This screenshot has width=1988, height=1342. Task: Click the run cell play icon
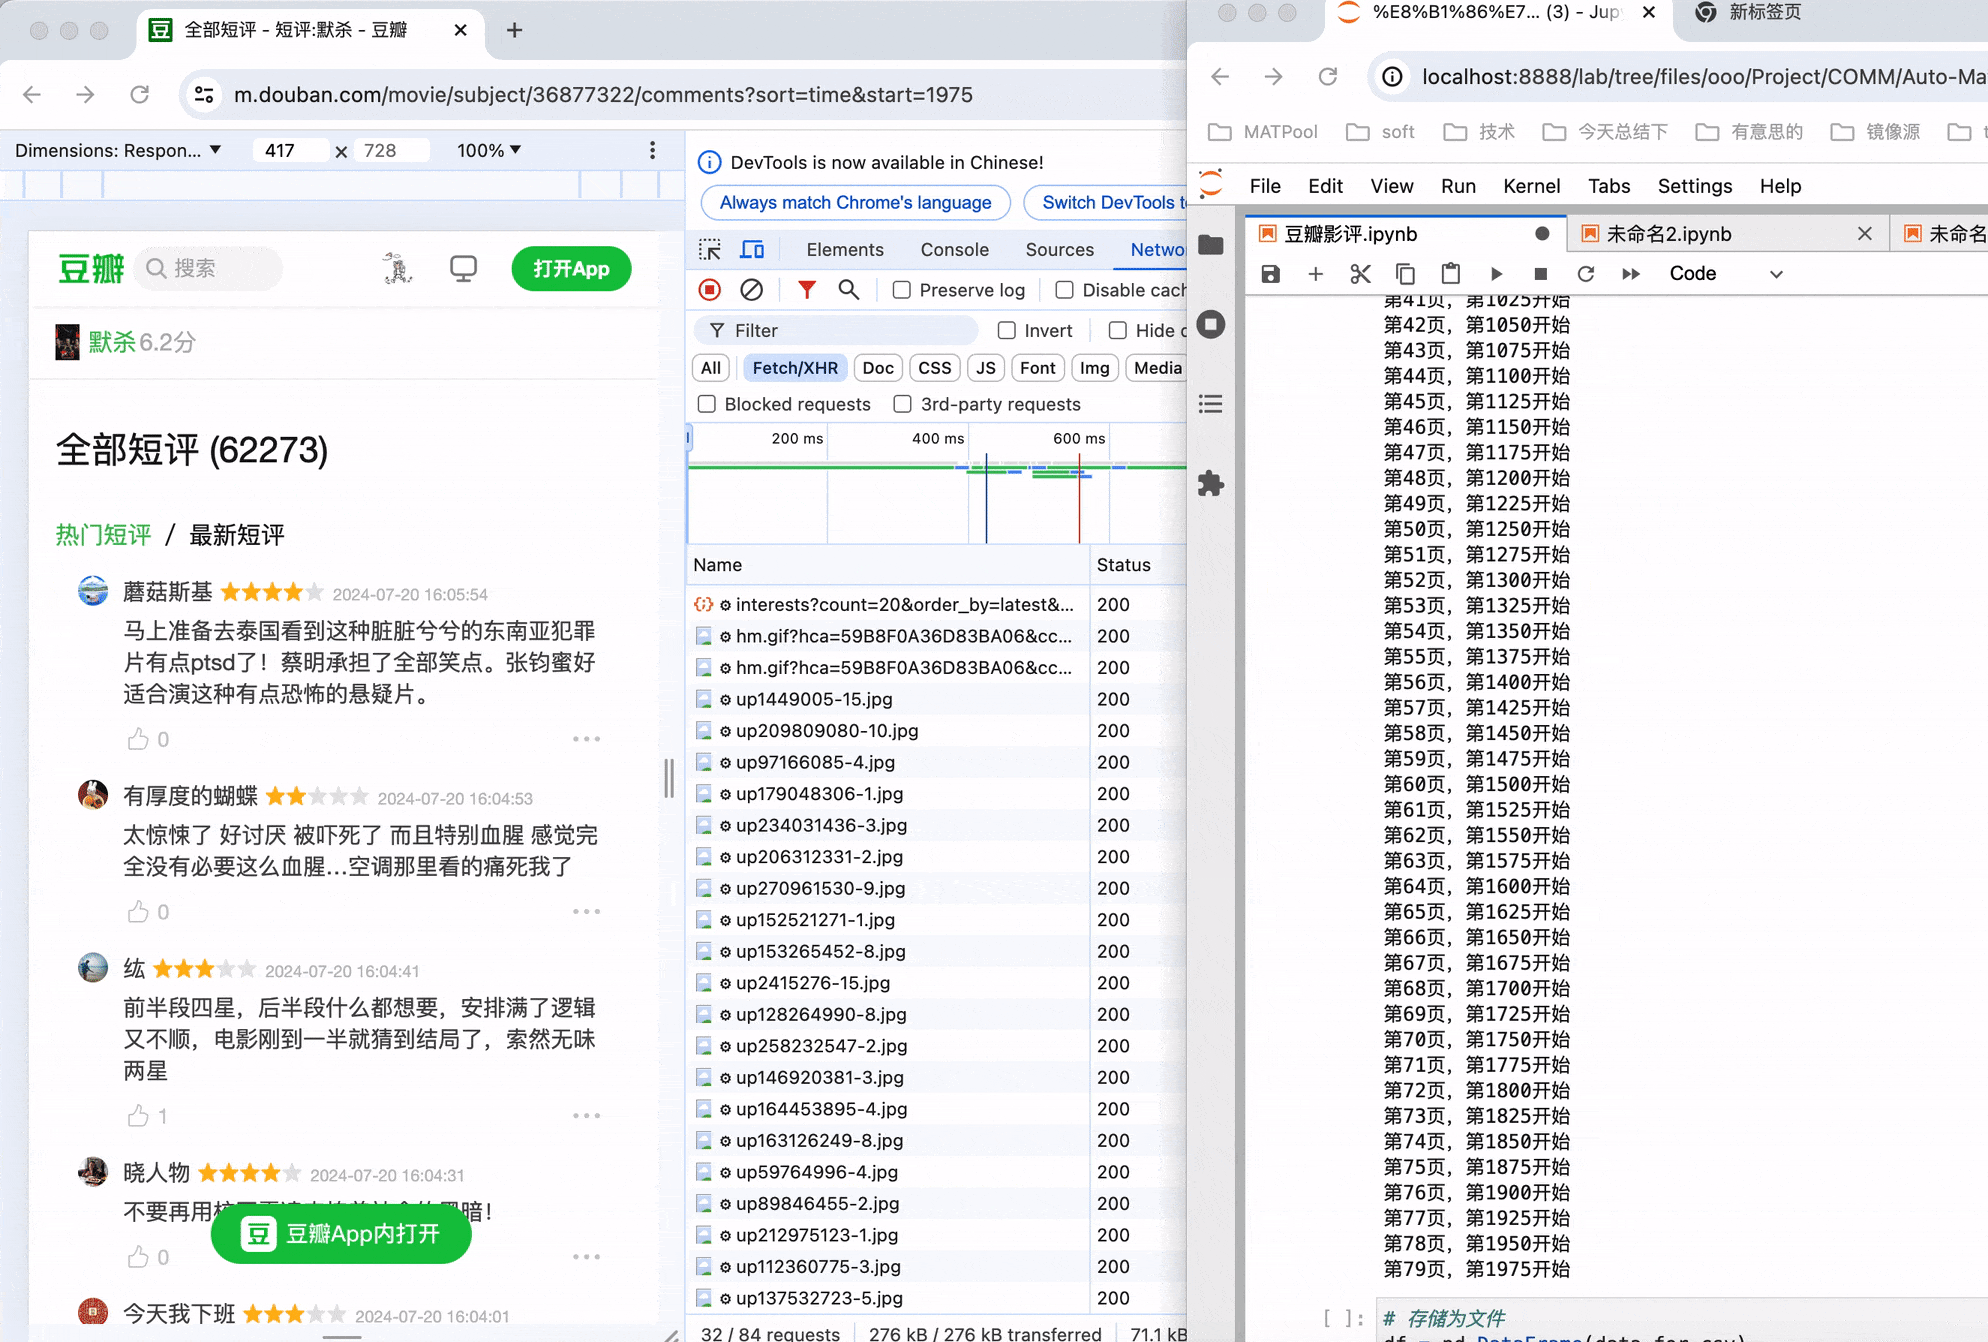click(x=1496, y=274)
